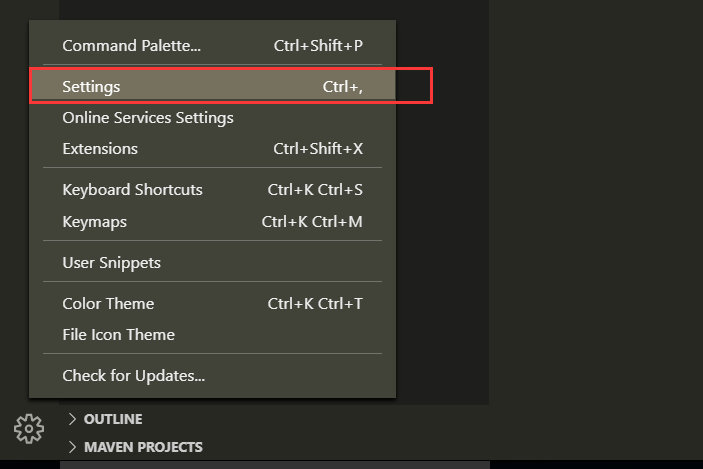Choose Keyboard Shortcuts from menu
Viewport: 703px width, 469px height.
(132, 190)
